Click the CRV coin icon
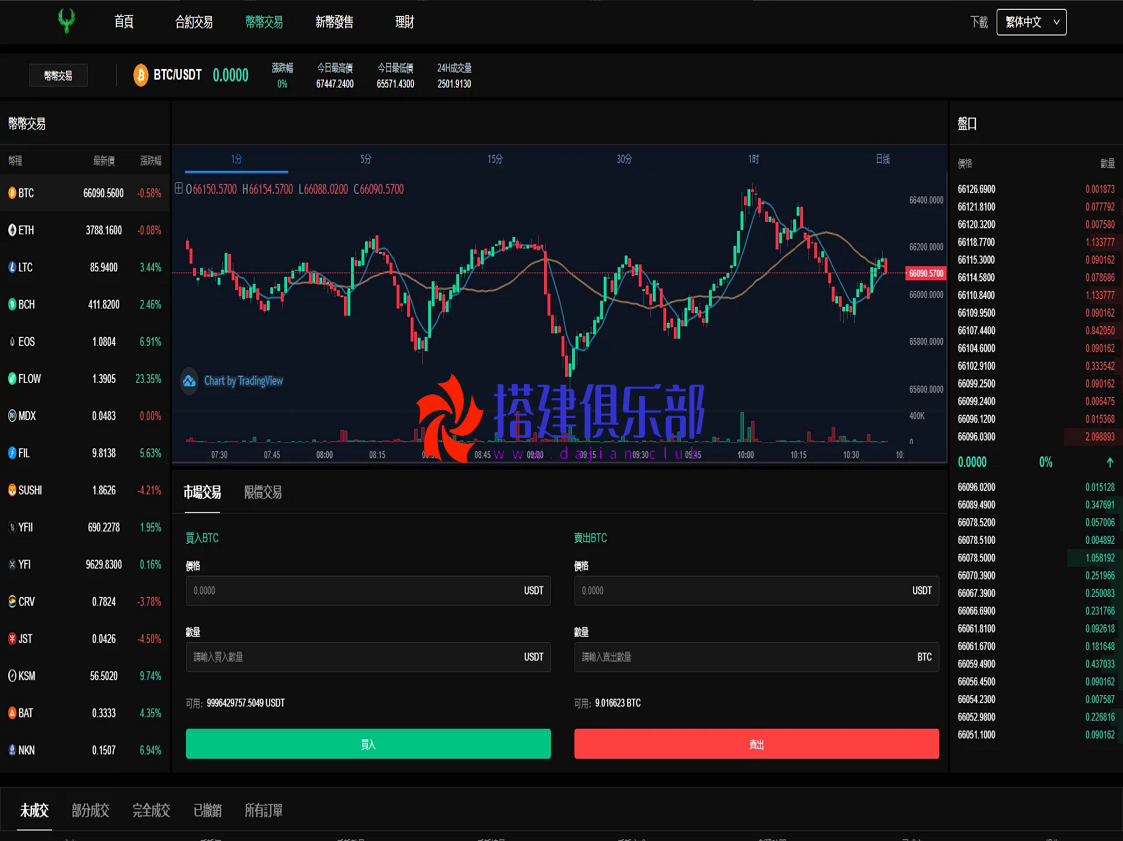 point(12,602)
